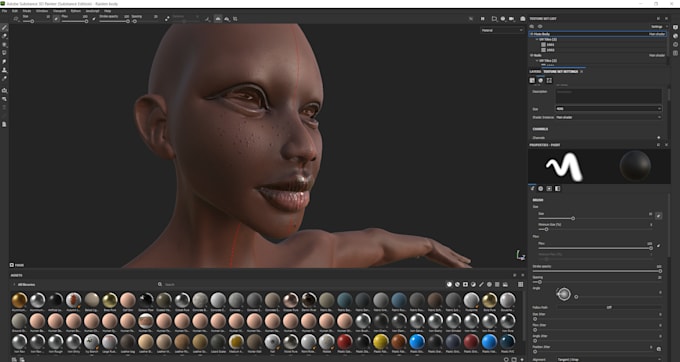Toggle pause rendering button in toolbar

click(483, 19)
